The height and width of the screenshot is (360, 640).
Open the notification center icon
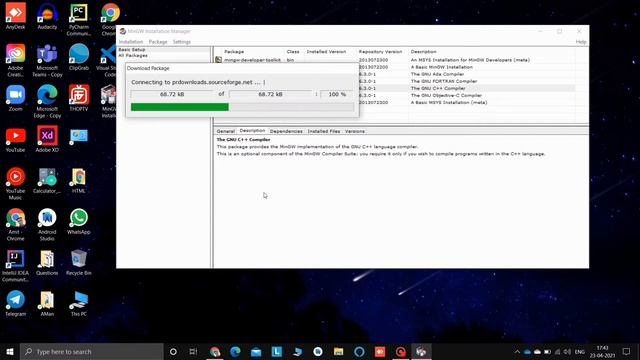627,351
